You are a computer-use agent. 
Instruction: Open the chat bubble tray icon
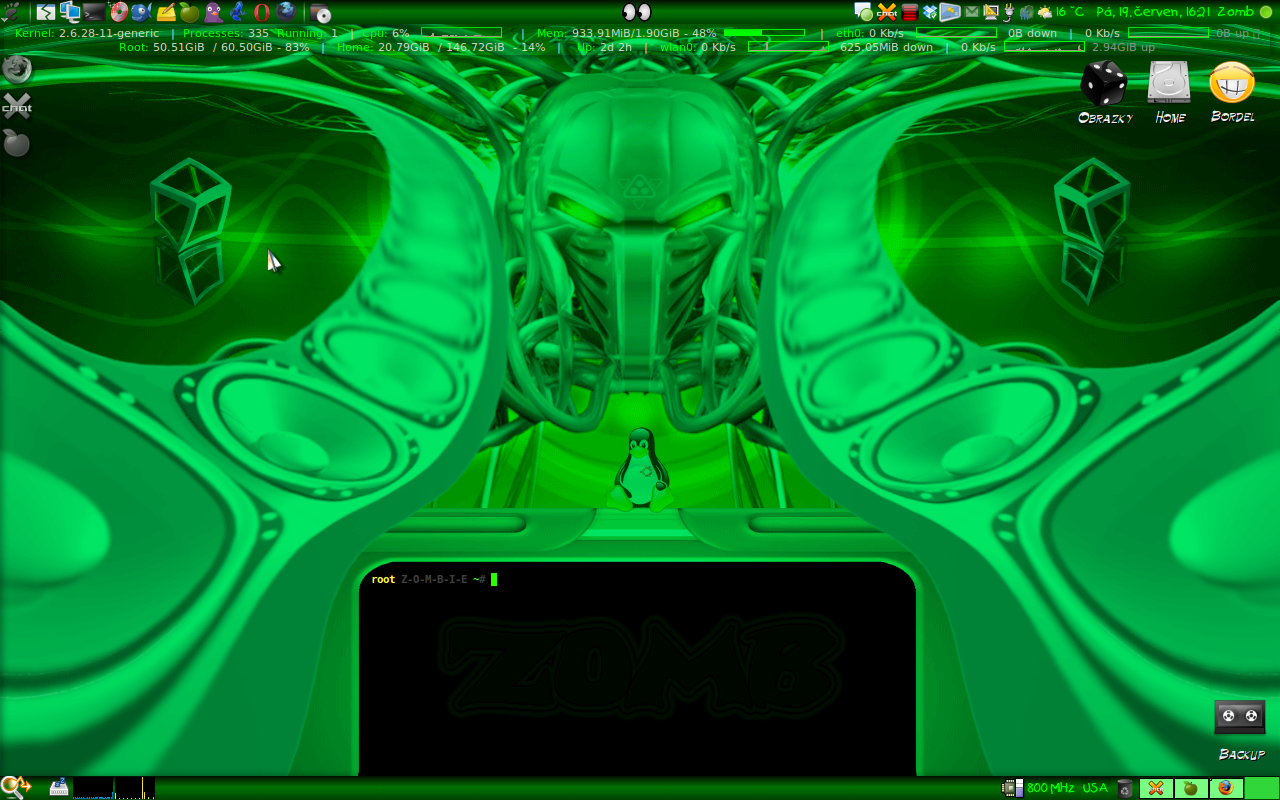point(864,12)
